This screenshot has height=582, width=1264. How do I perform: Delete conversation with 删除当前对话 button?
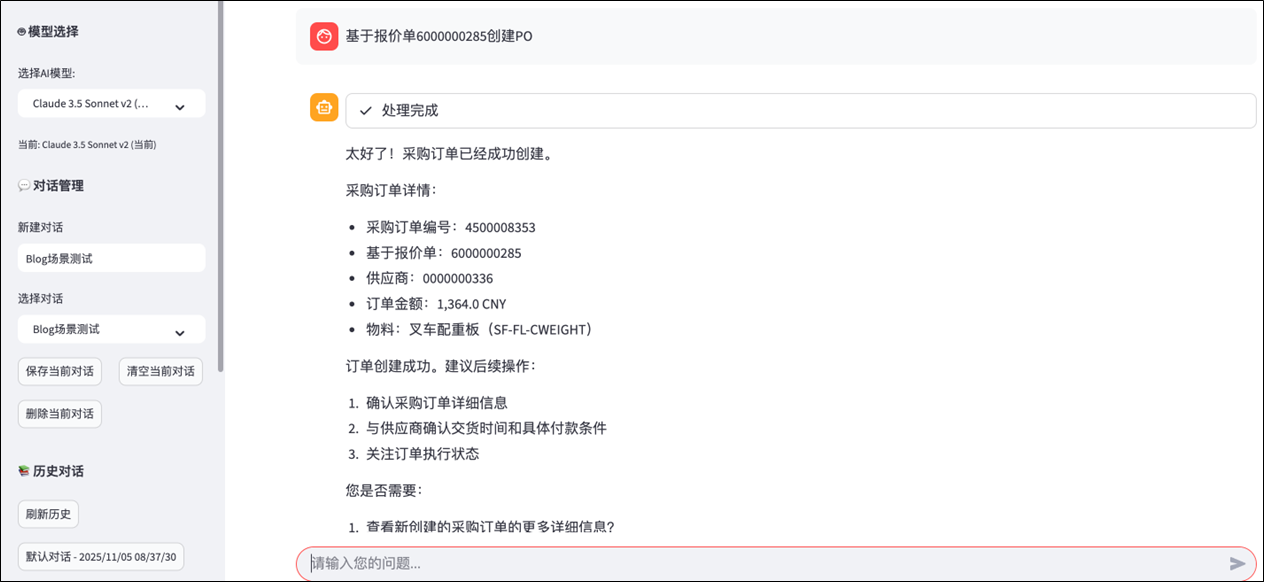60,414
